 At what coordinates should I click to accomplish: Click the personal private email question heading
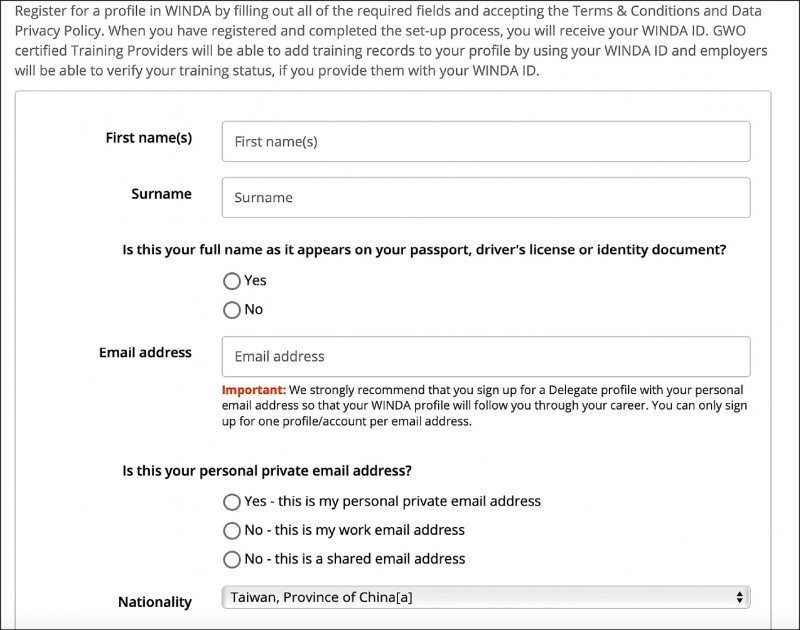pos(267,471)
